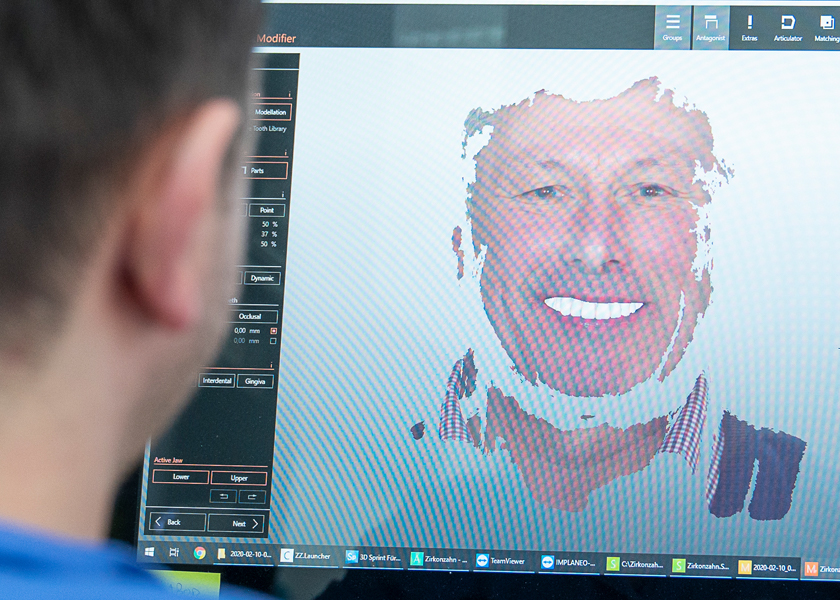Set Upper as the active jaw
This screenshot has height=600, width=840.
(239, 478)
